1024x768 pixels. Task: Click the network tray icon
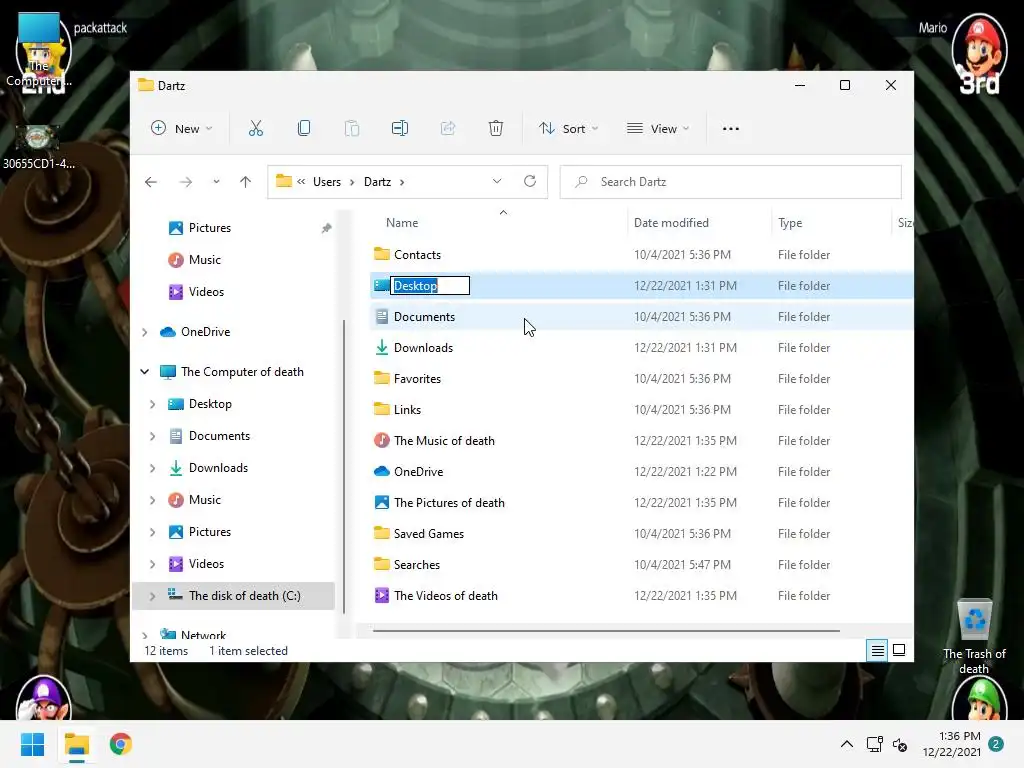click(x=874, y=744)
